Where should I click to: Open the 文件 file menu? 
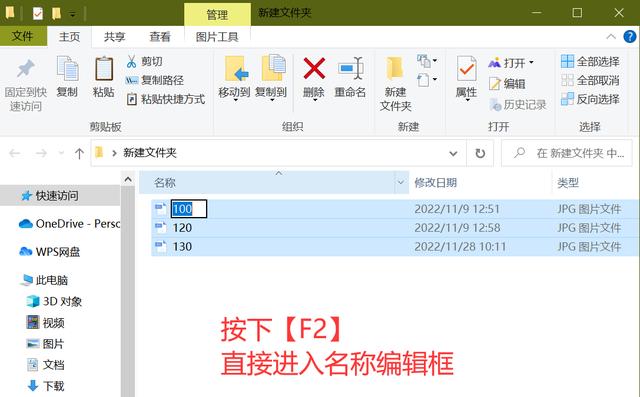point(23,36)
